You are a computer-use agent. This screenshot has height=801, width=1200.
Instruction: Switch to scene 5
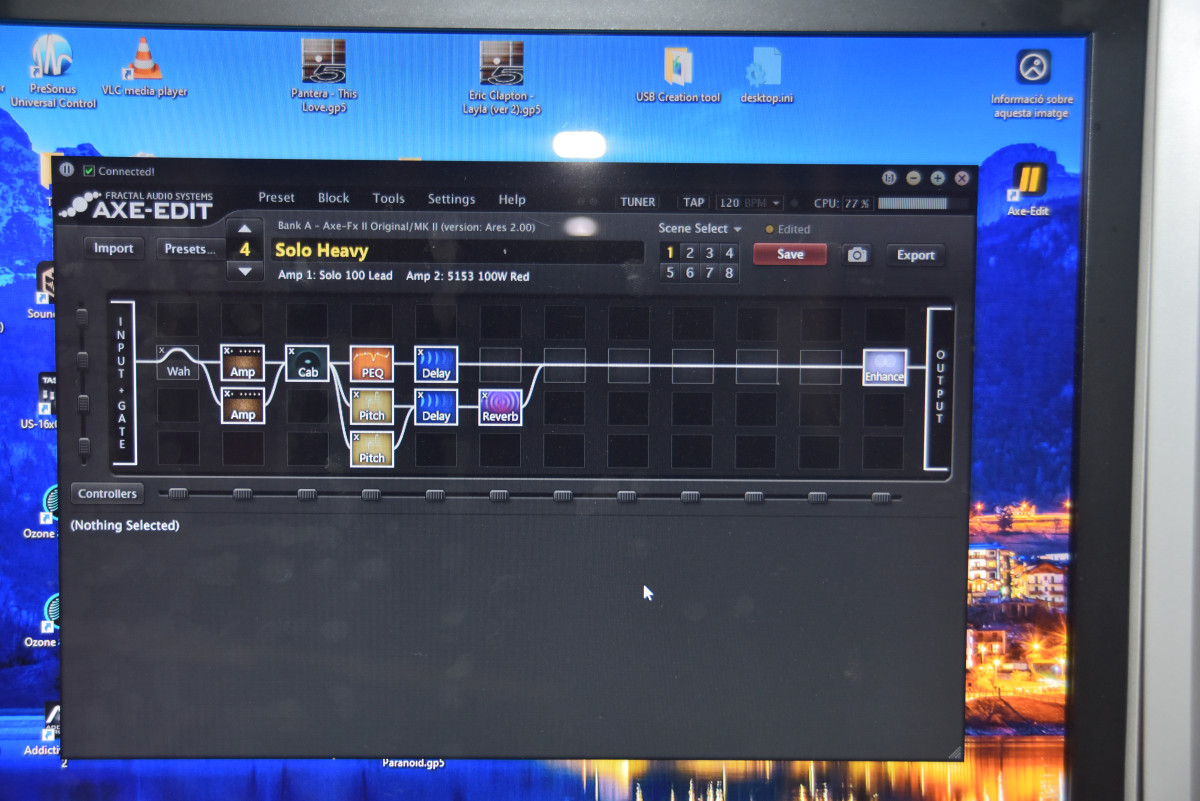pyautogui.click(x=669, y=273)
